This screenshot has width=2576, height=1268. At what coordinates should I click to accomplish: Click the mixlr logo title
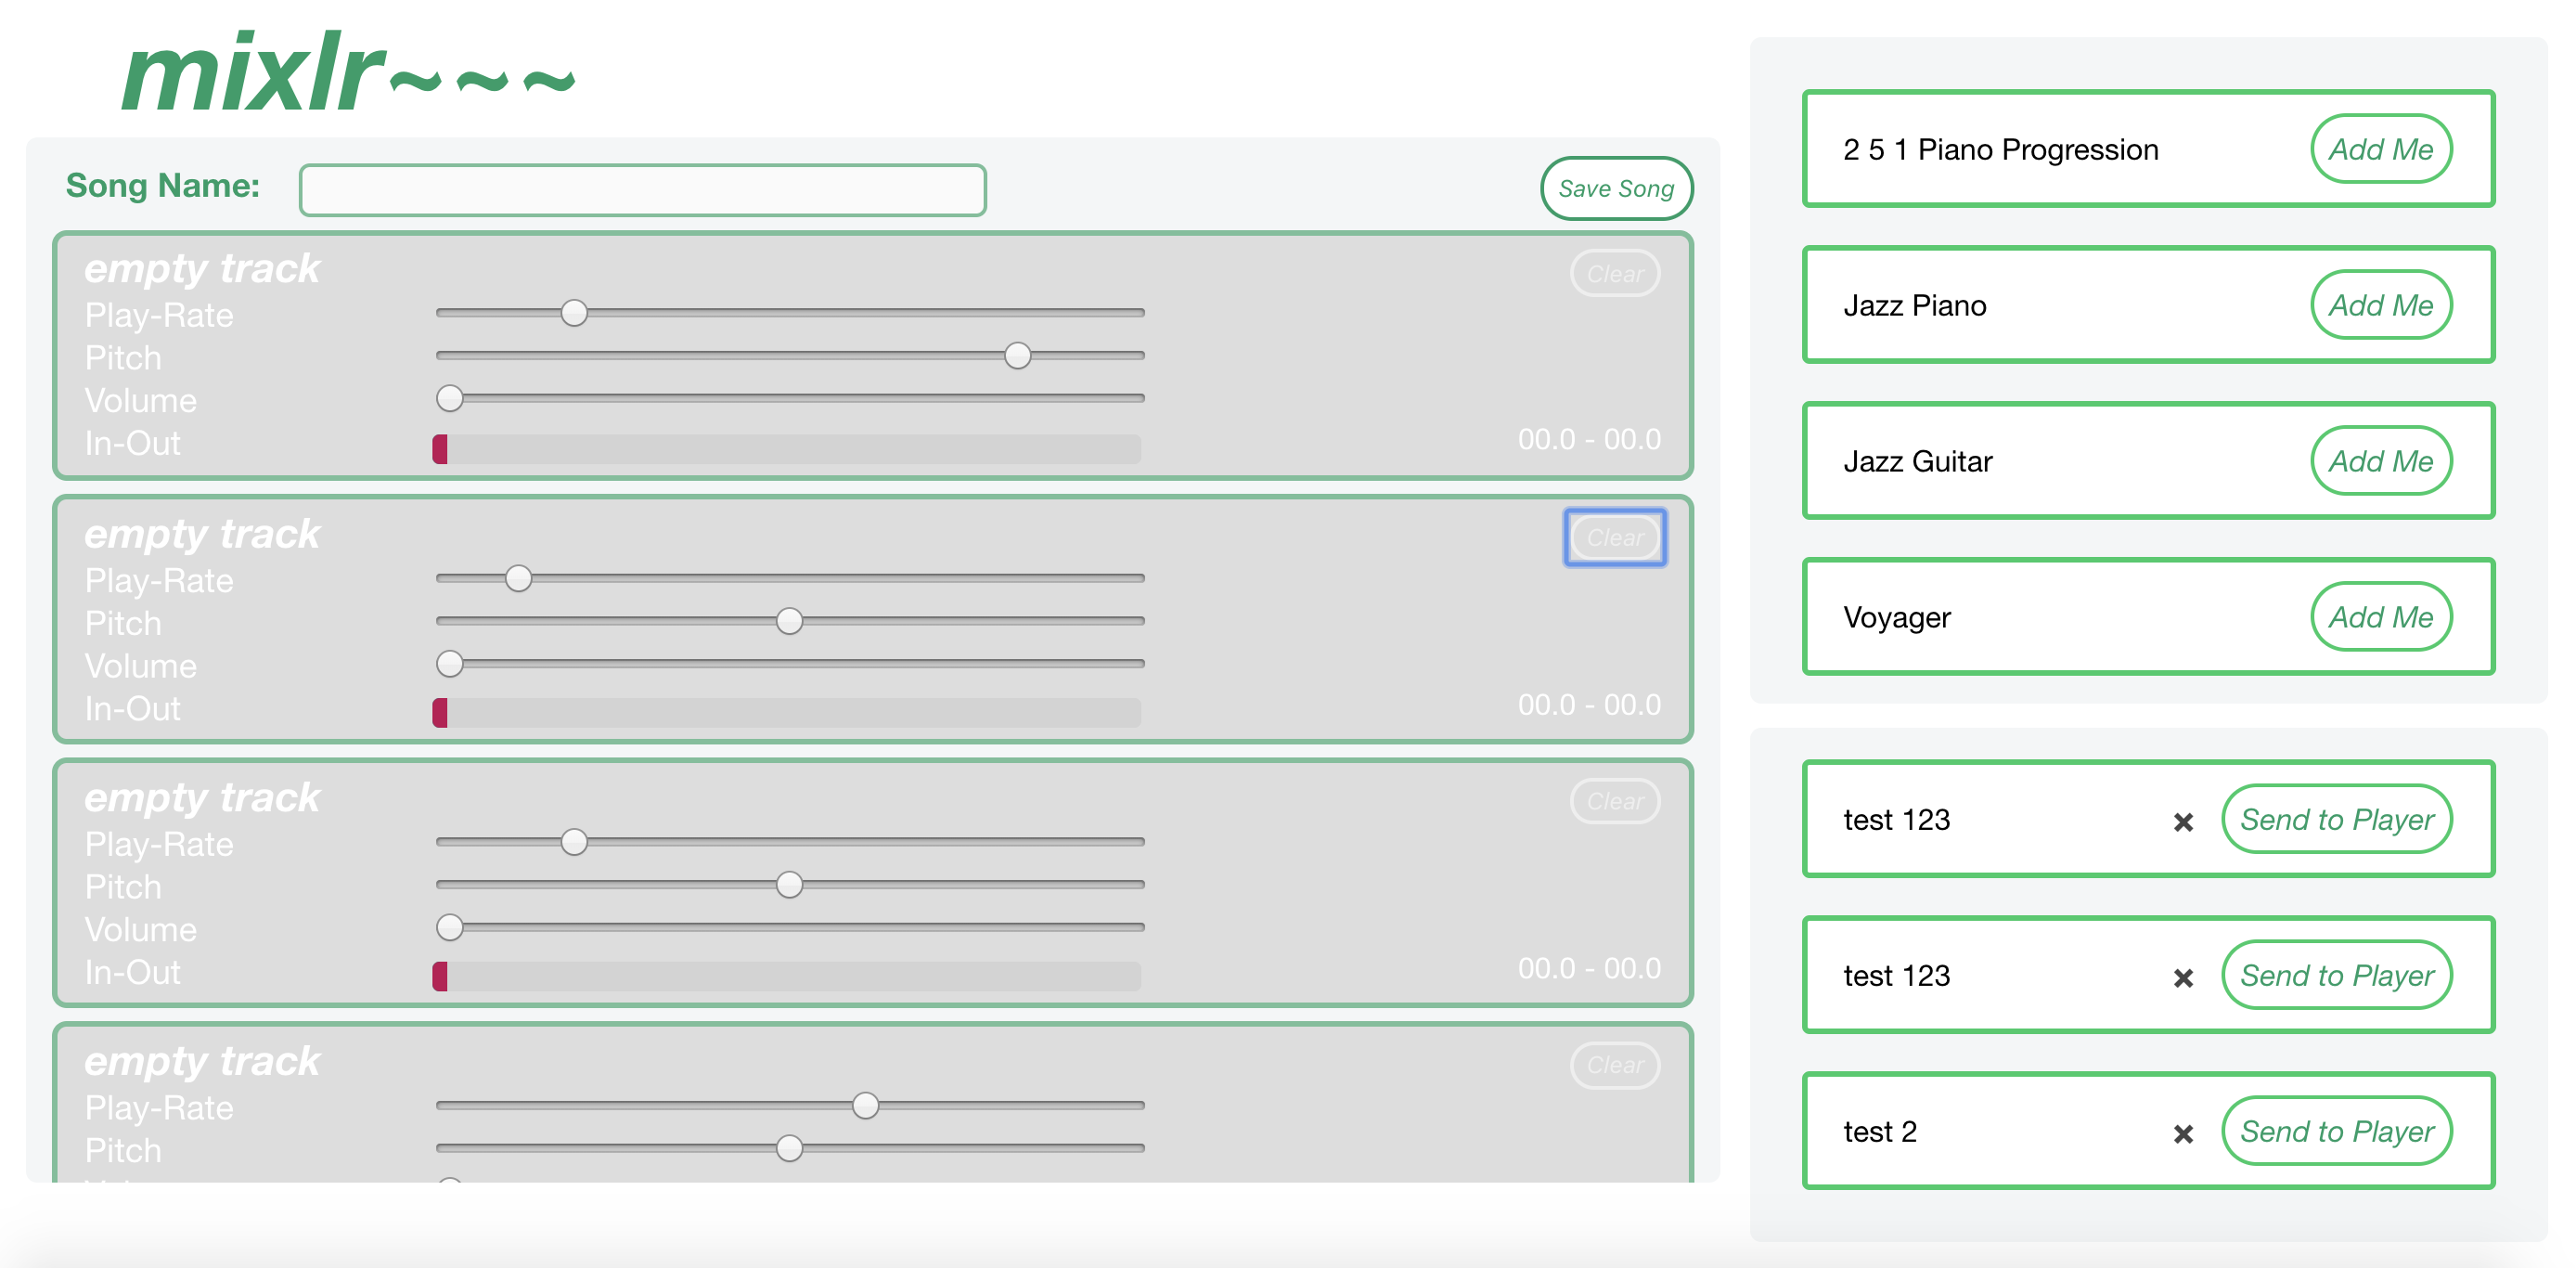coord(347,74)
